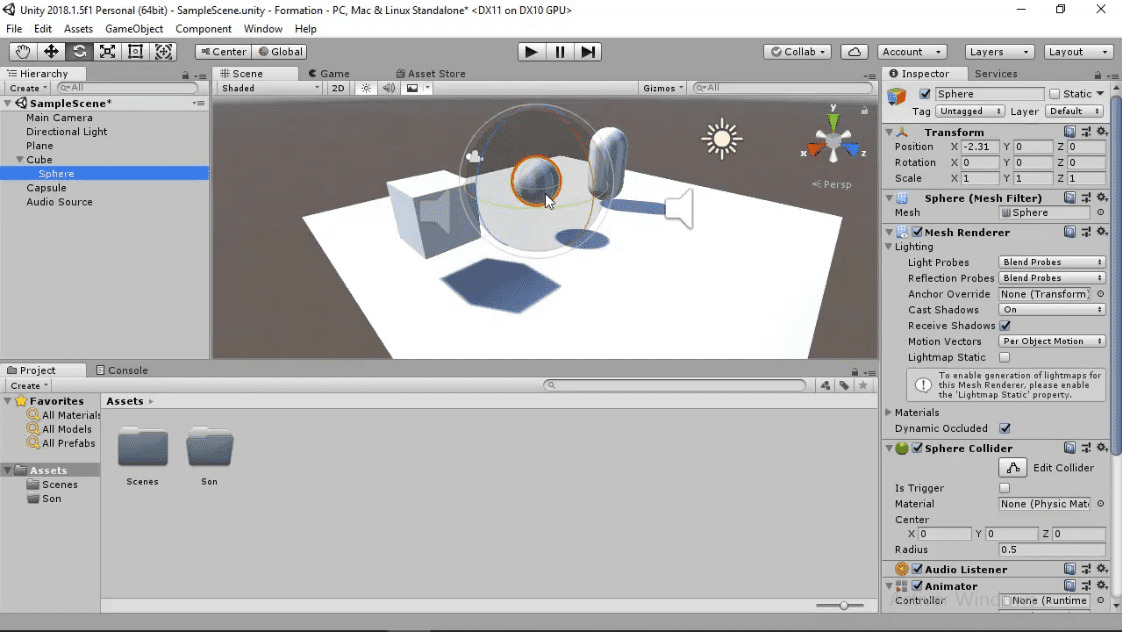Select the Capsule in the Hierarchy
Viewport: 1122px width, 632px height.
44,187
